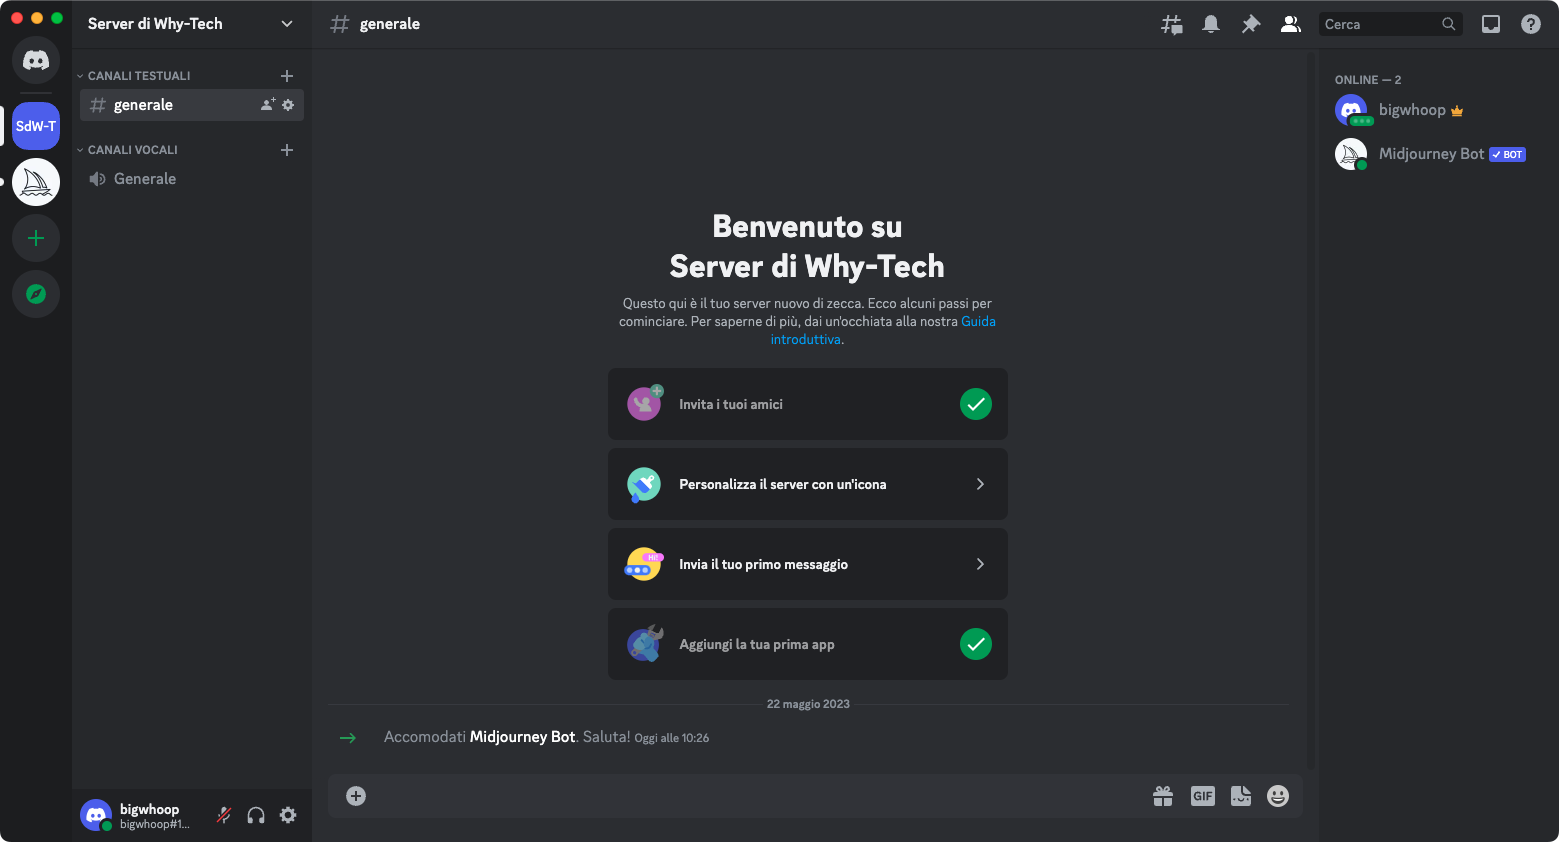Select the generale text channel

pos(192,105)
